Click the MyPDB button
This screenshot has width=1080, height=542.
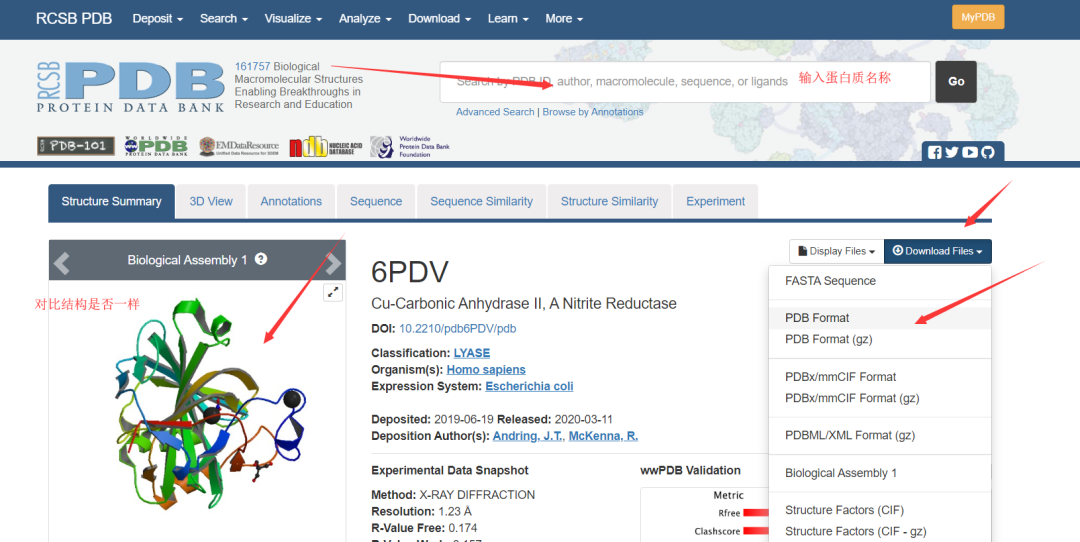point(978,17)
